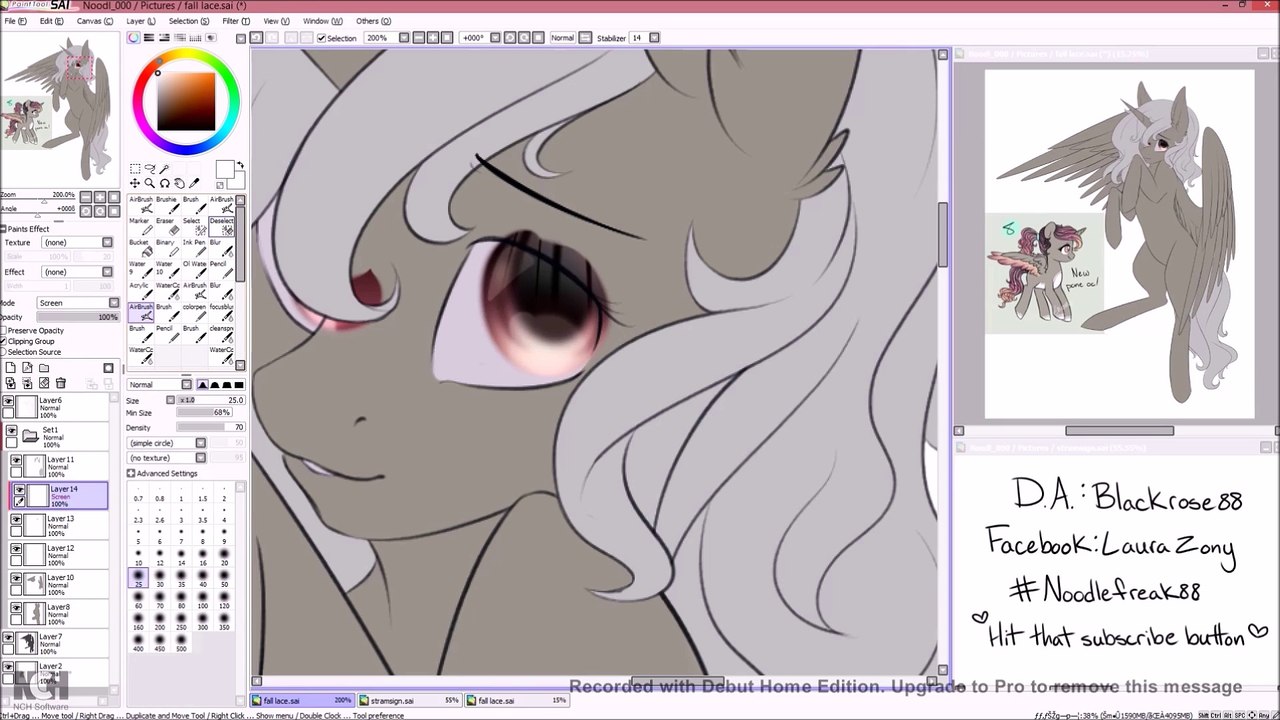The image size is (1280, 720).
Task: Undo using the toolbar arrow
Action: (x=257, y=38)
